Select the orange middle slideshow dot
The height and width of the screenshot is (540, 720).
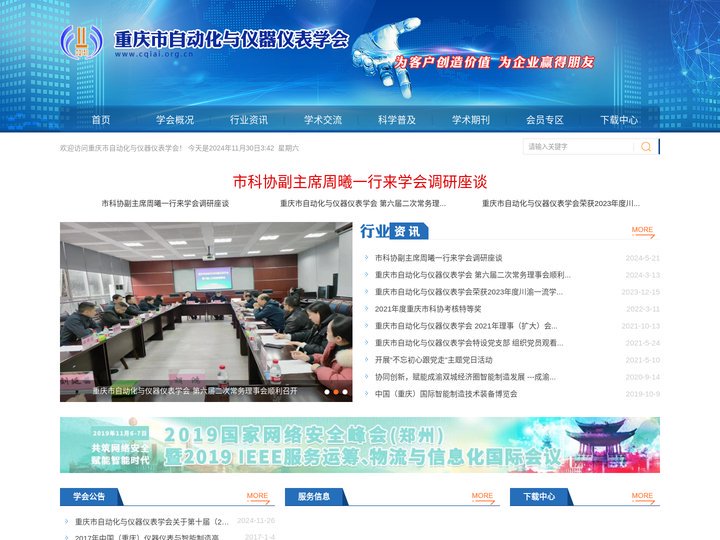pyautogui.click(x=336, y=392)
